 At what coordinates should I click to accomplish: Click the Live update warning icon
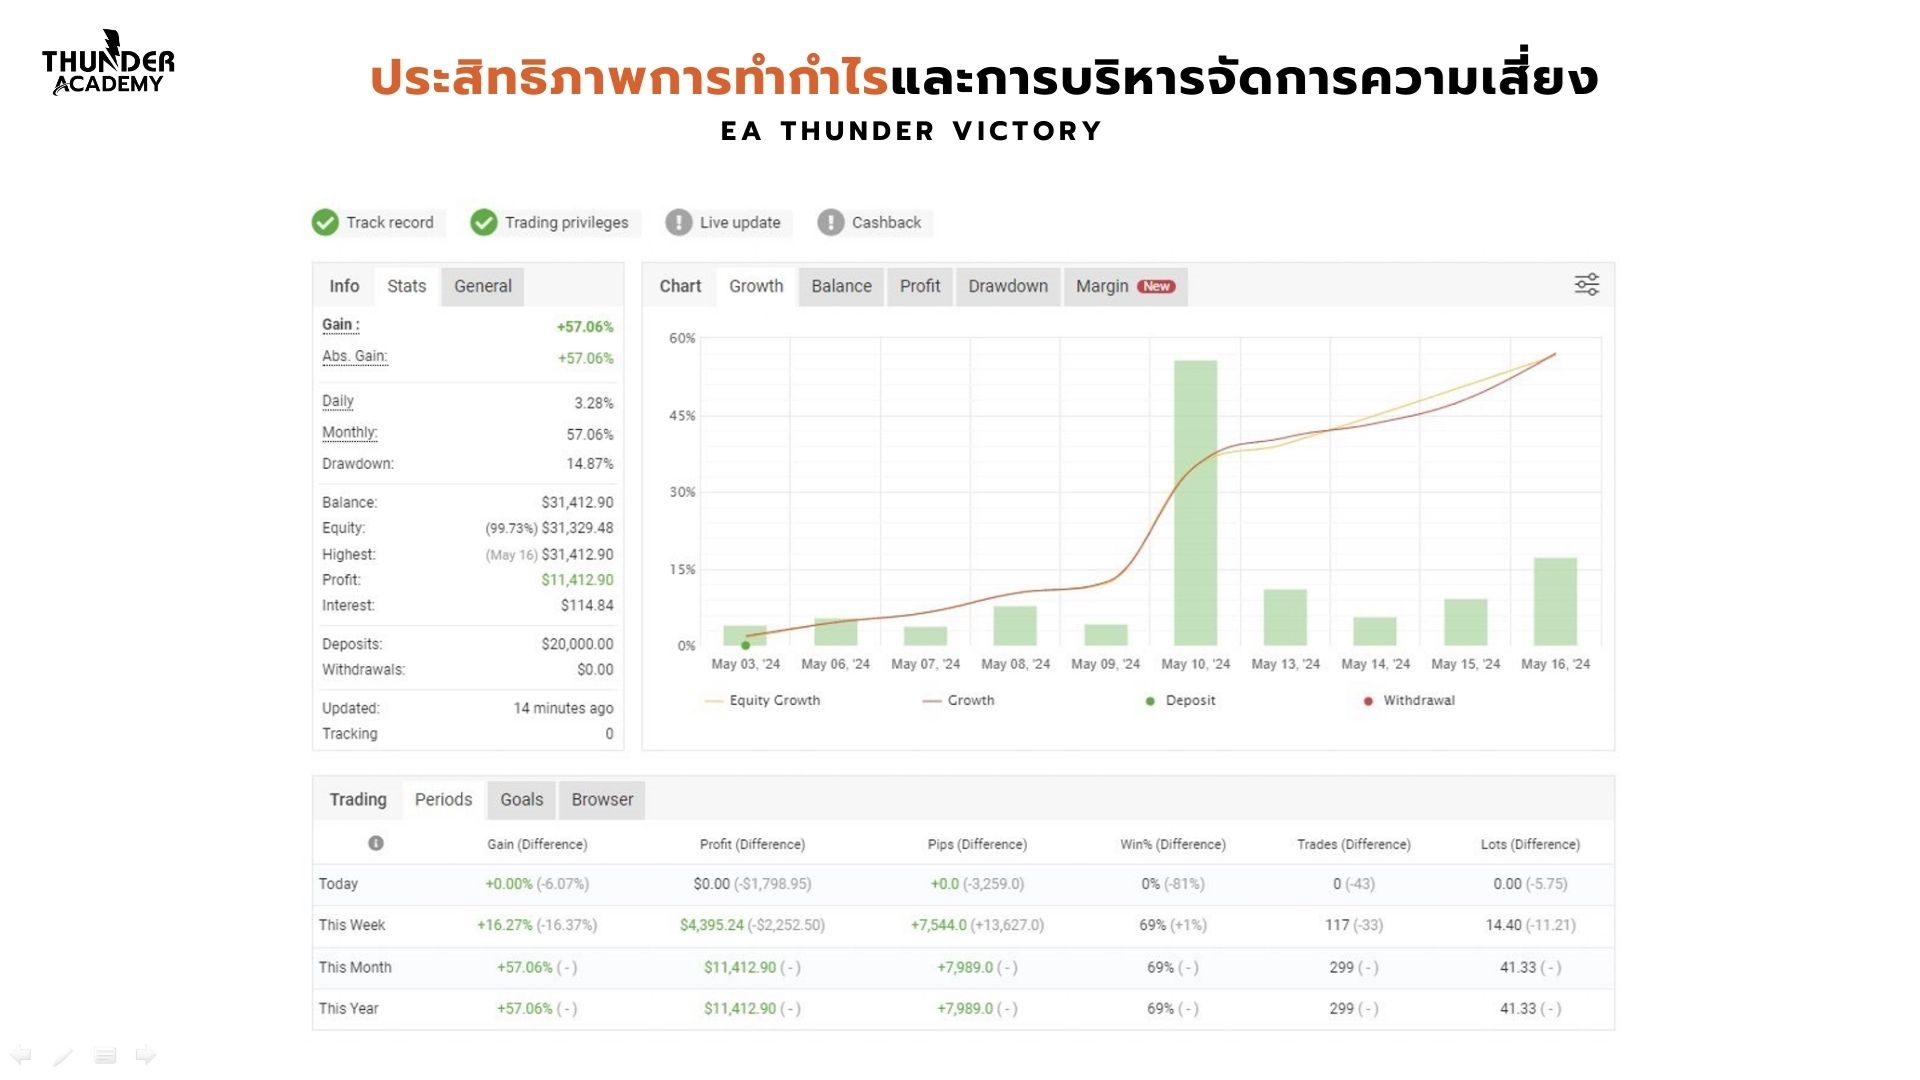click(679, 222)
